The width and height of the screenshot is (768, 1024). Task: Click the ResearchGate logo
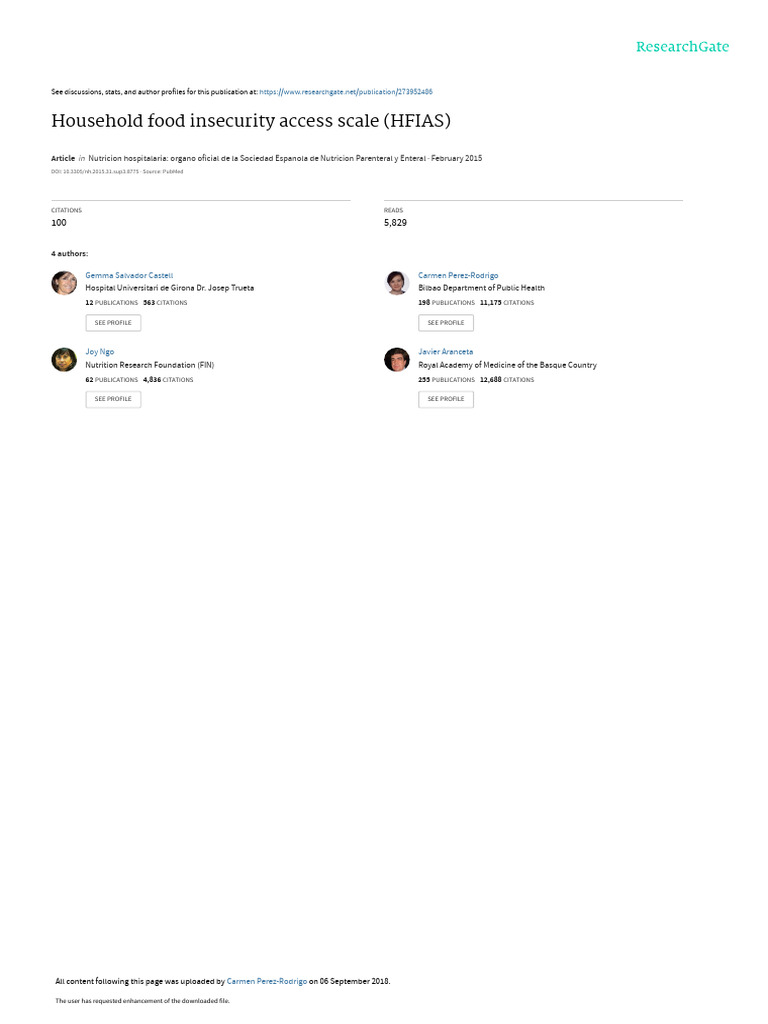point(682,47)
